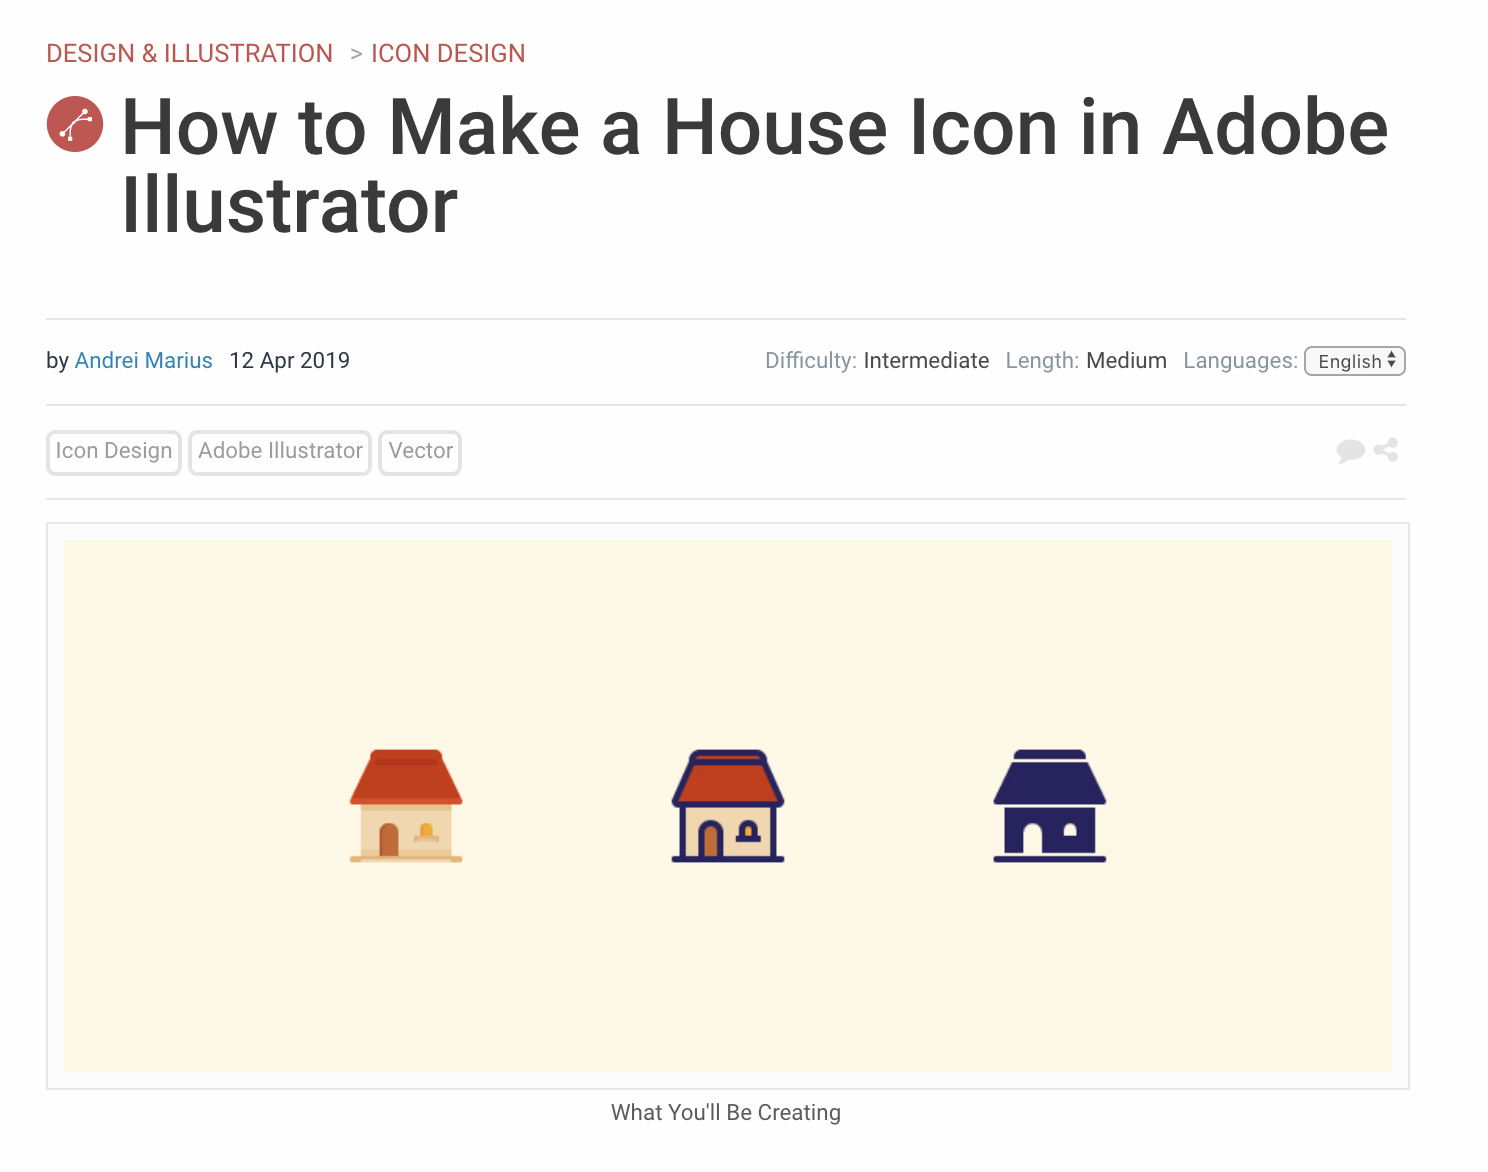
Task: Select the Vector tag
Action: tap(419, 451)
